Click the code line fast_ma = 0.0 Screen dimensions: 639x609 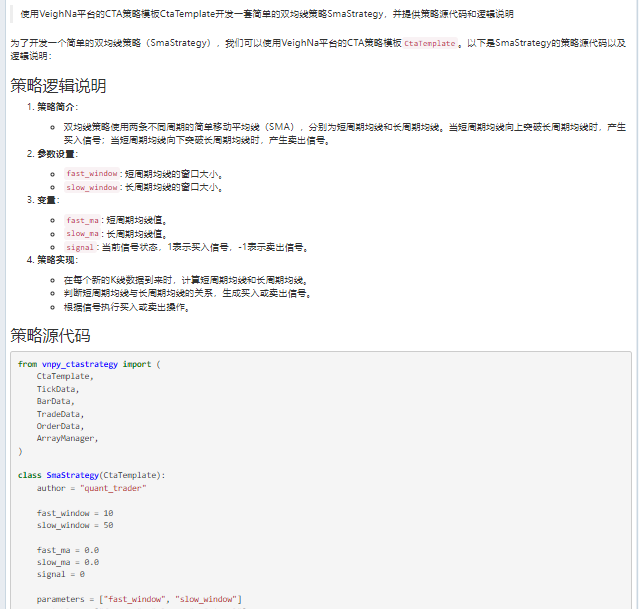coord(68,550)
